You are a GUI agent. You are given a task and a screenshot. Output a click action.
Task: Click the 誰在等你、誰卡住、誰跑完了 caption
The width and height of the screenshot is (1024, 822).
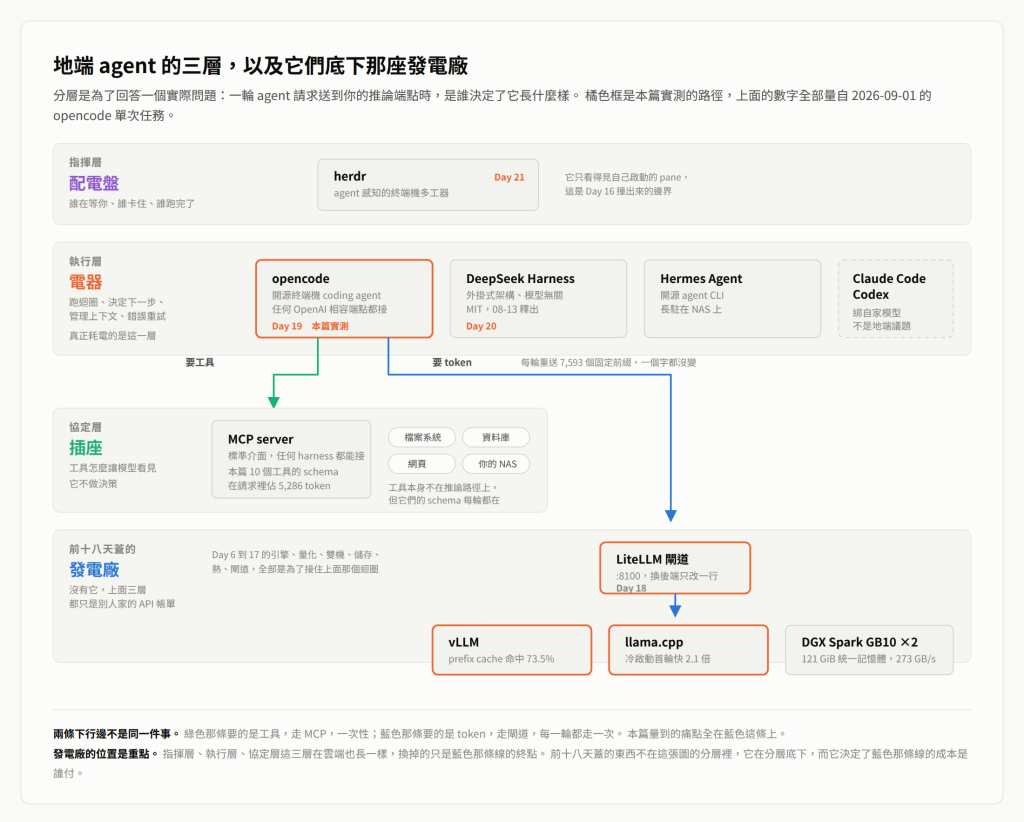pyautogui.click(x=132, y=204)
